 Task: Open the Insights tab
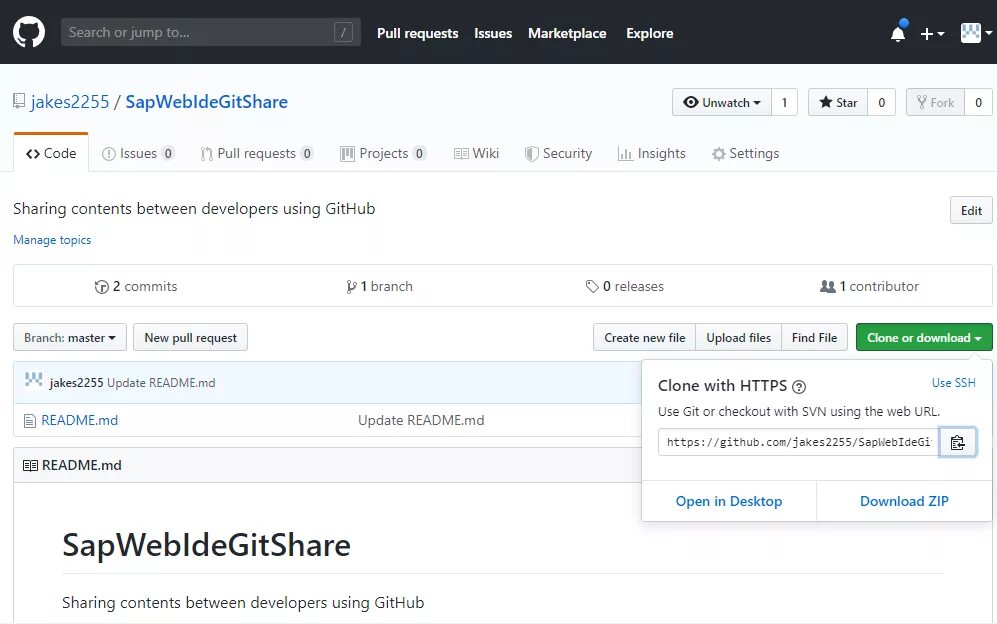point(651,154)
